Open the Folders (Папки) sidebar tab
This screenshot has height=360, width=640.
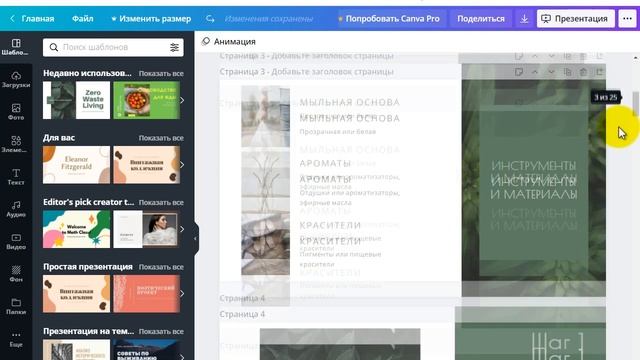point(16,306)
